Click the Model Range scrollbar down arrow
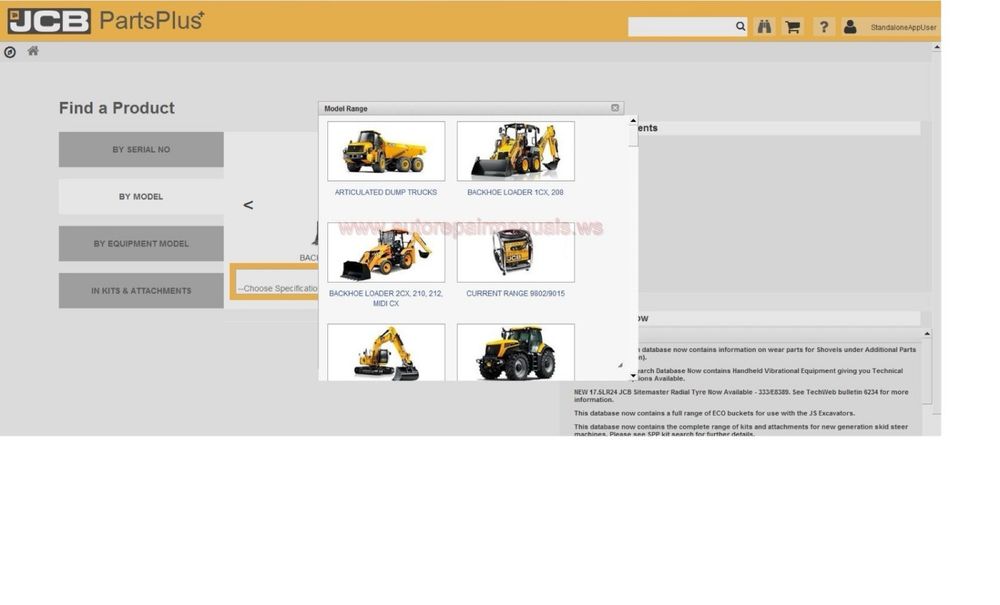This screenshot has width=1000, height=605. (x=633, y=375)
